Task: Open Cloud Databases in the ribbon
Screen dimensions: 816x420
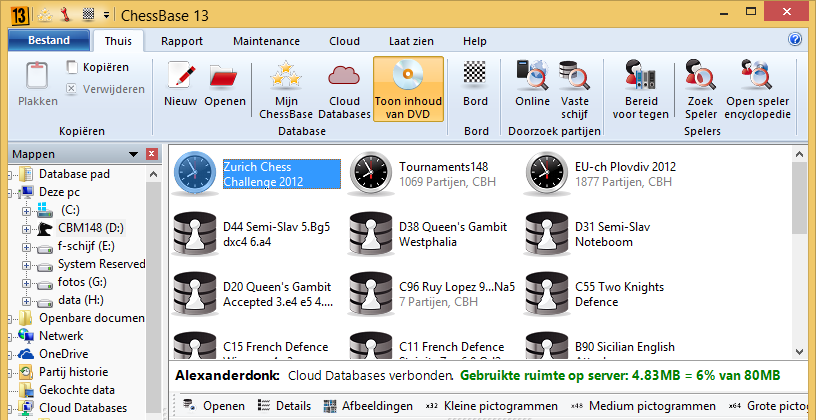Action: (345, 90)
